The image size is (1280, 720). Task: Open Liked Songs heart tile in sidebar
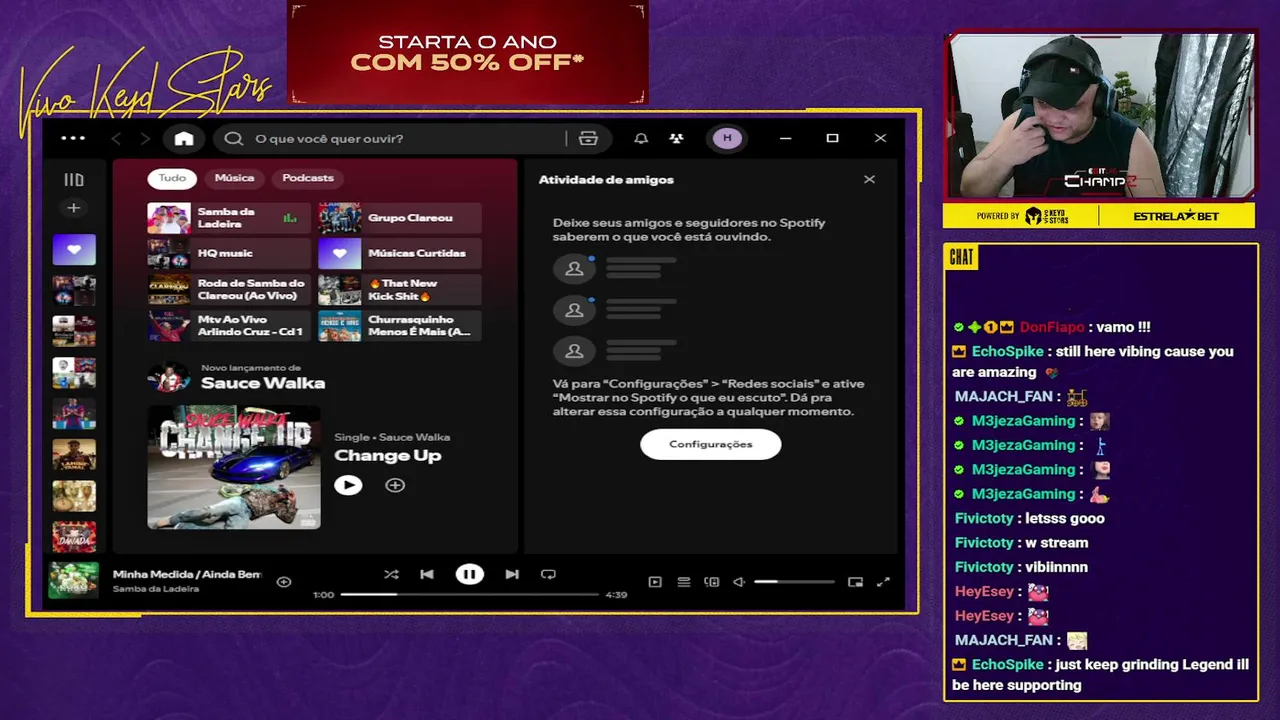74,249
